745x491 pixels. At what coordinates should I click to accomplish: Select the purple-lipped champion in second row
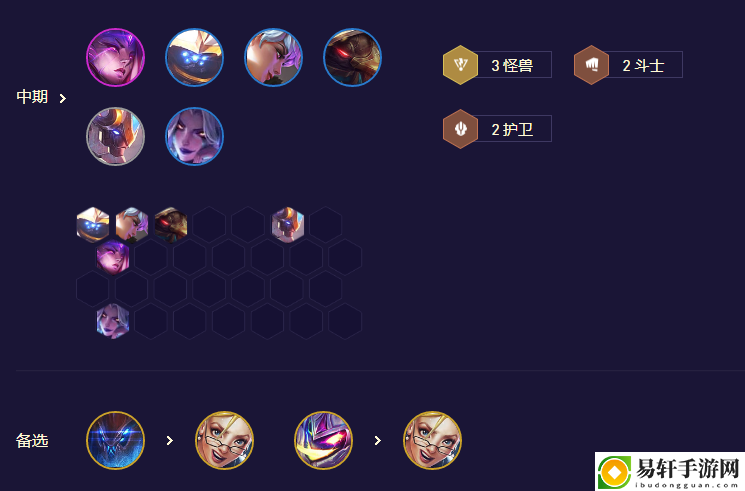tap(194, 136)
